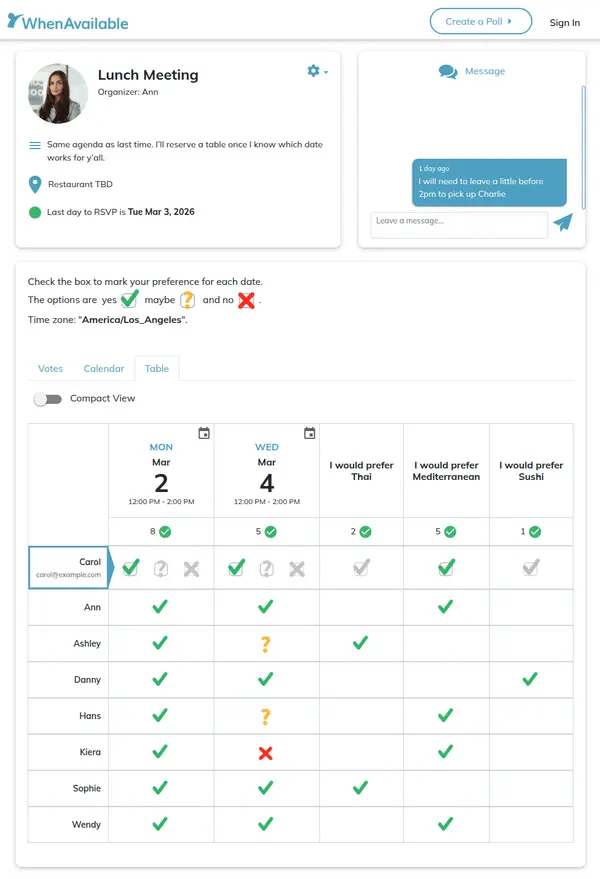This screenshot has width=600, height=879.
Task: Switch to the Votes tab
Action: click(x=50, y=369)
